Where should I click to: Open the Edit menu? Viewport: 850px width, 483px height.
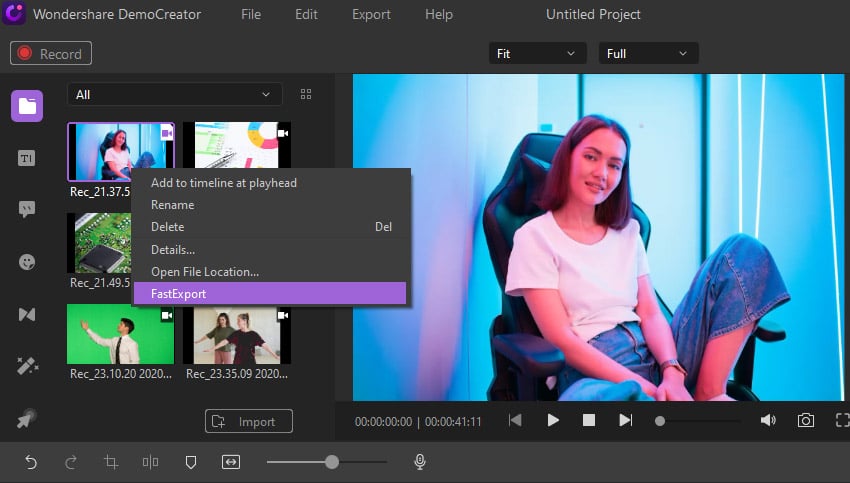click(306, 14)
